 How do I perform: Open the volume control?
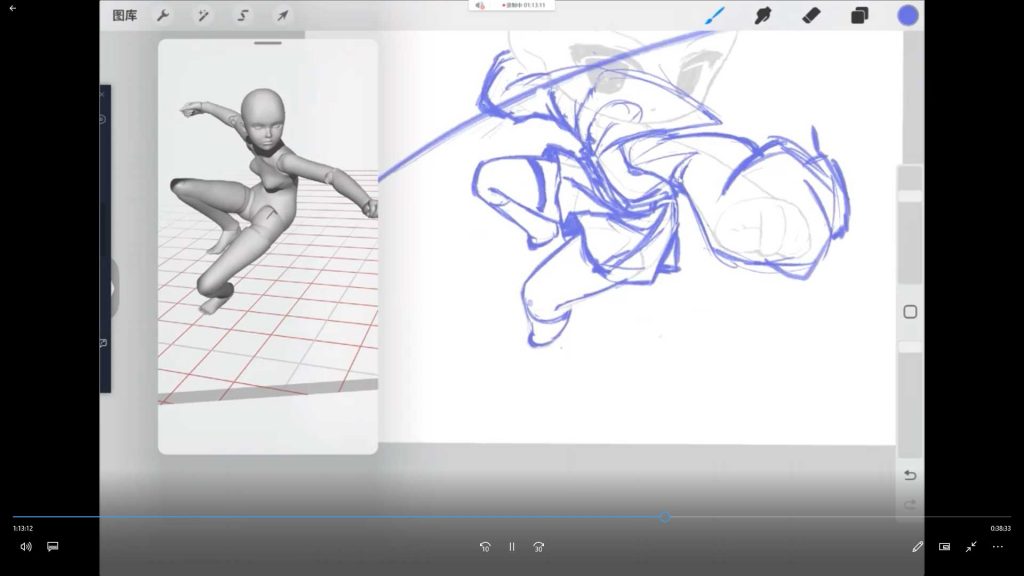(26, 547)
